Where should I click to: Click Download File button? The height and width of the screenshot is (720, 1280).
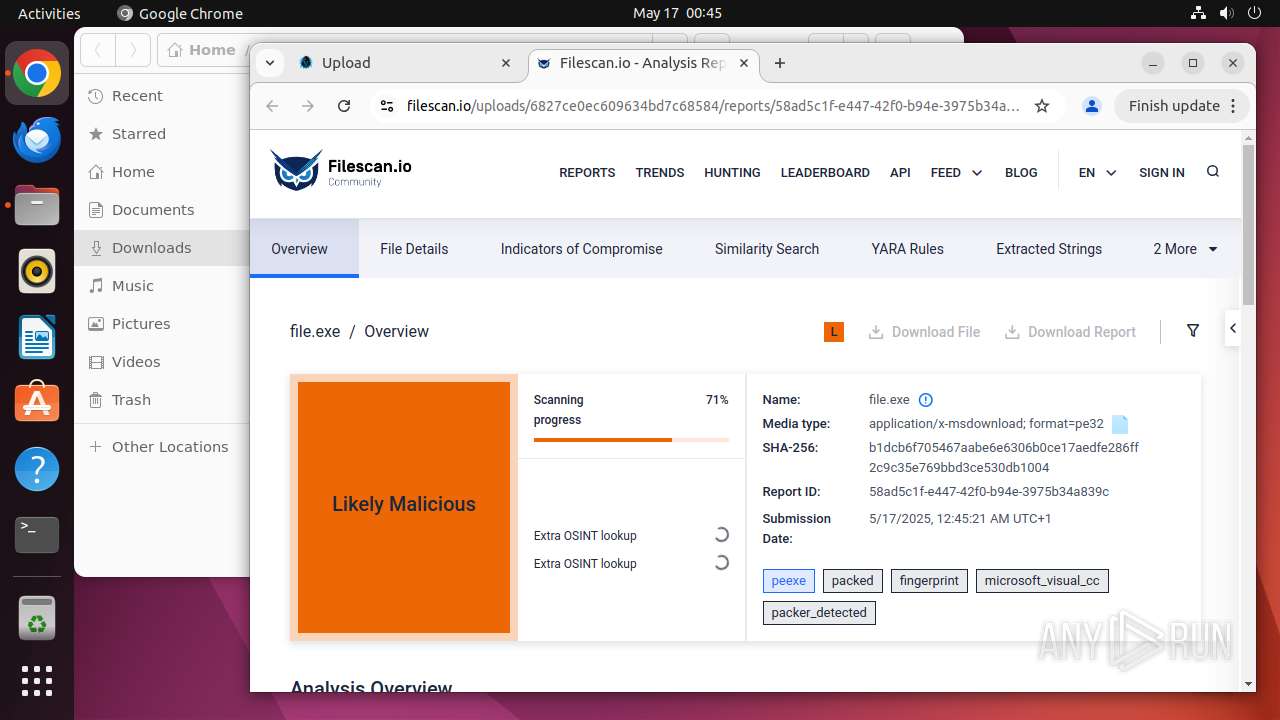924,332
